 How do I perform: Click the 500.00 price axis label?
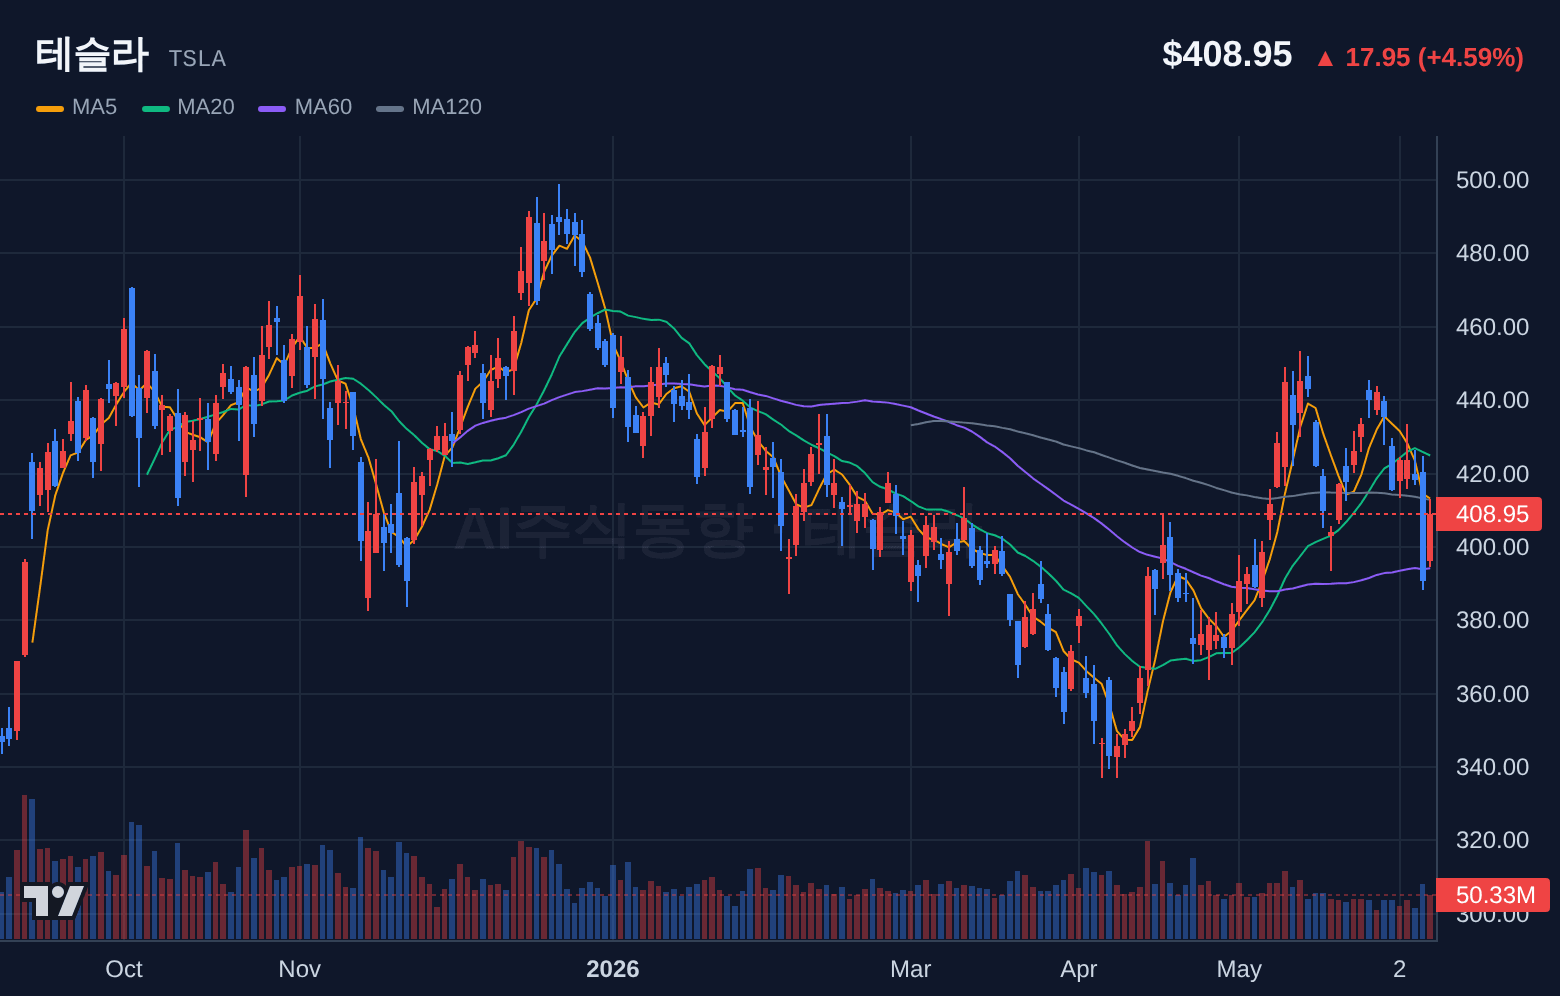coord(1492,180)
